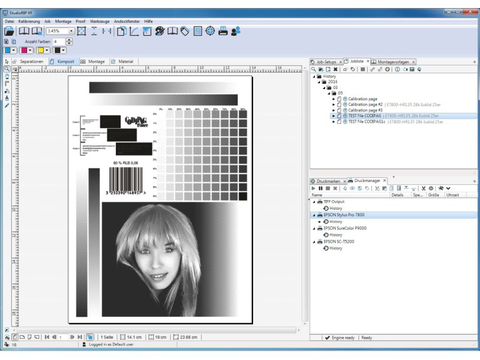Click the cyan color swatch
The image size is (480, 360).
(8, 50)
